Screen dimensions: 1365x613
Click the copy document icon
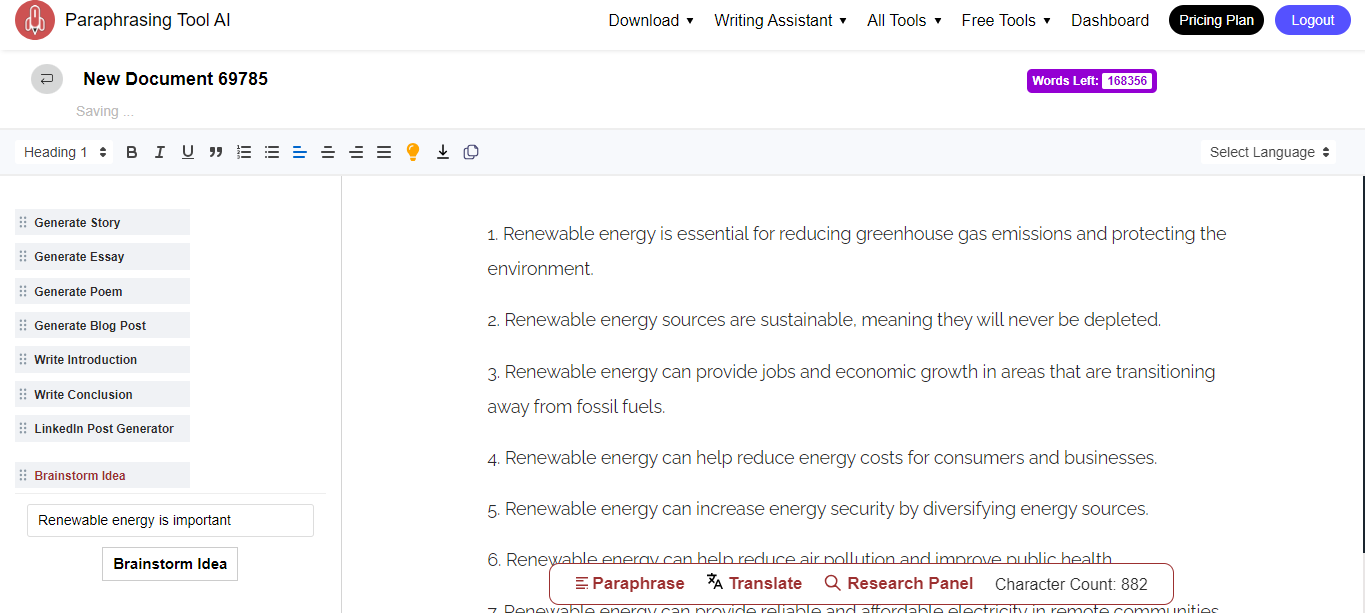tap(471, 152)
